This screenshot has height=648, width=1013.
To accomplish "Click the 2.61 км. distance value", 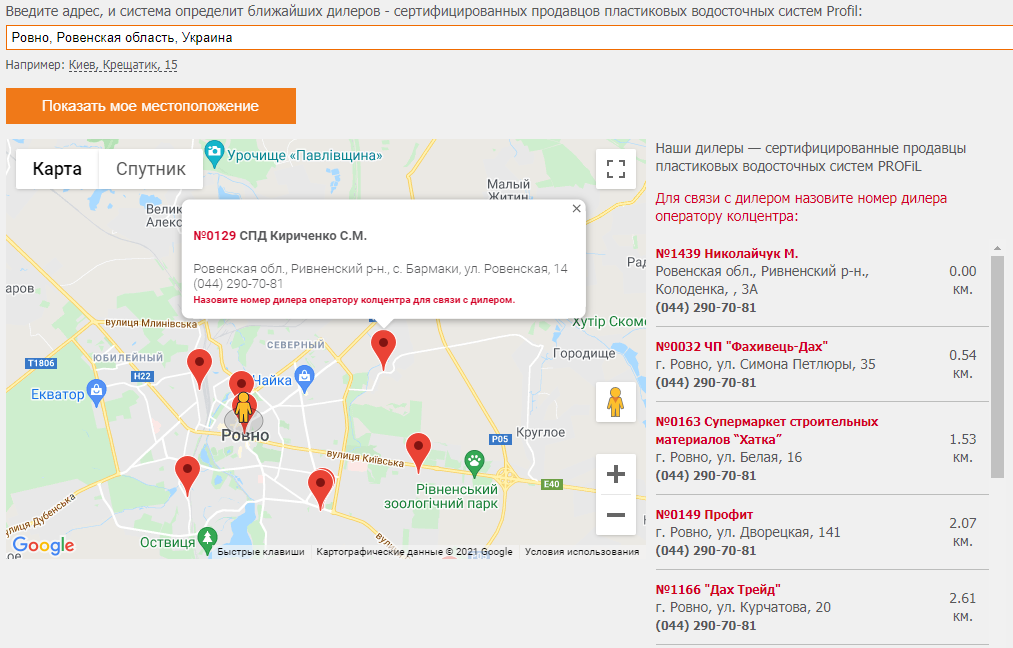I will (x=963, y=607).
